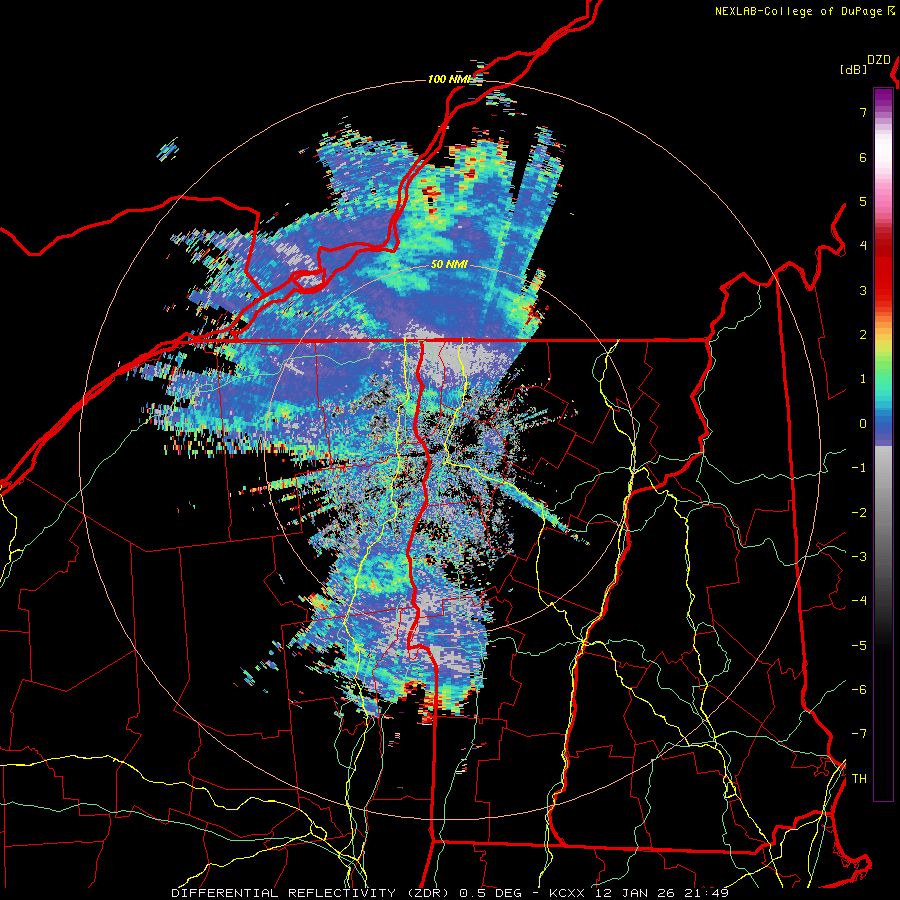Click the DZD legend title
900x900 pixels.
tap(878, 60)
